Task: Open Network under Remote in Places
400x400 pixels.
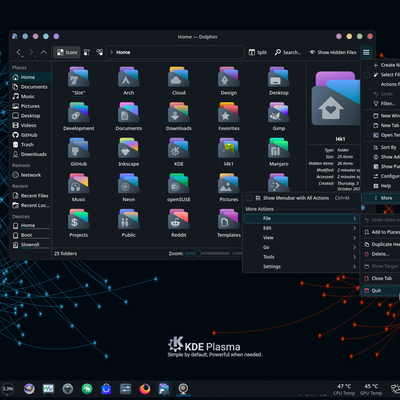Action: pyautogui.click(x=30, y=175)
